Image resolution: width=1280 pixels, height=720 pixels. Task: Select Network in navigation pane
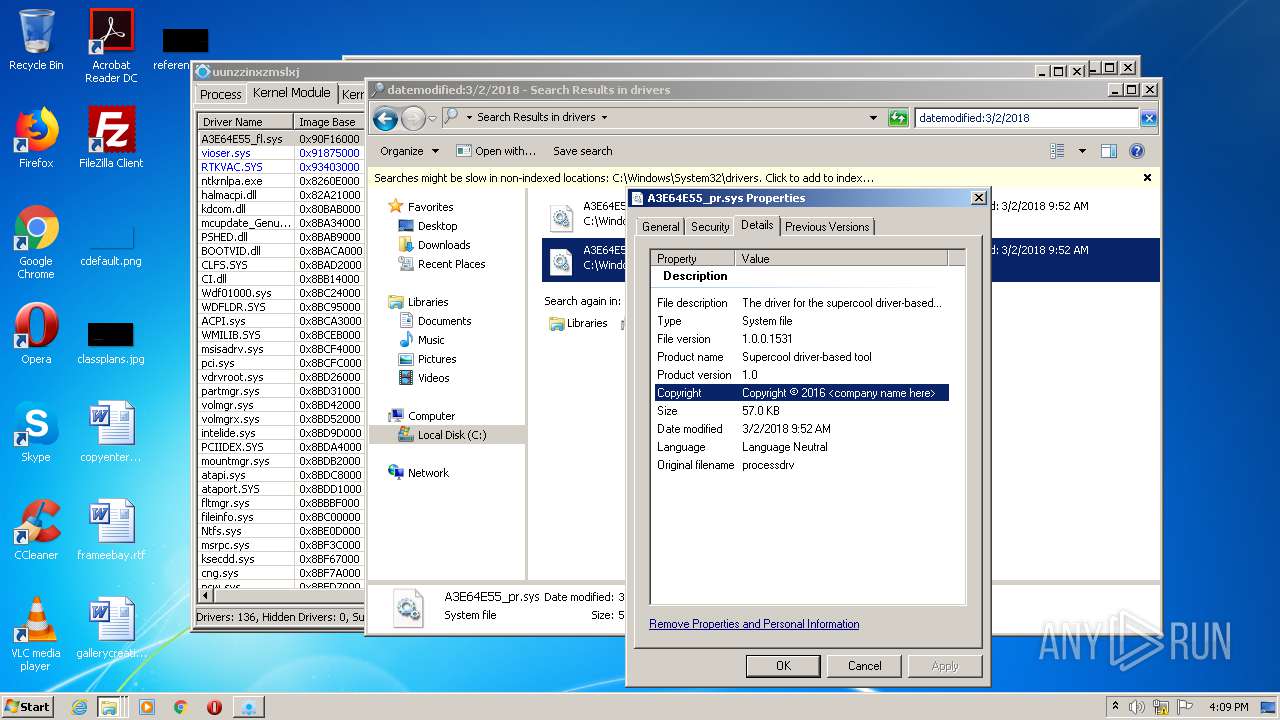[428, 473]
